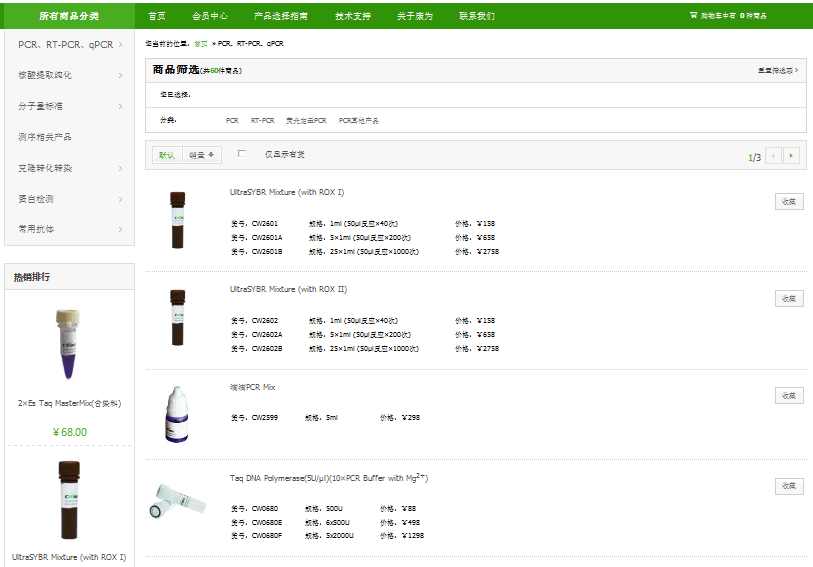Screen dimensions: 813x567
Task: Open UltraSYBR Mixture (with ROX I) product title
Action: pyautogui.click(x=287, y=192)
